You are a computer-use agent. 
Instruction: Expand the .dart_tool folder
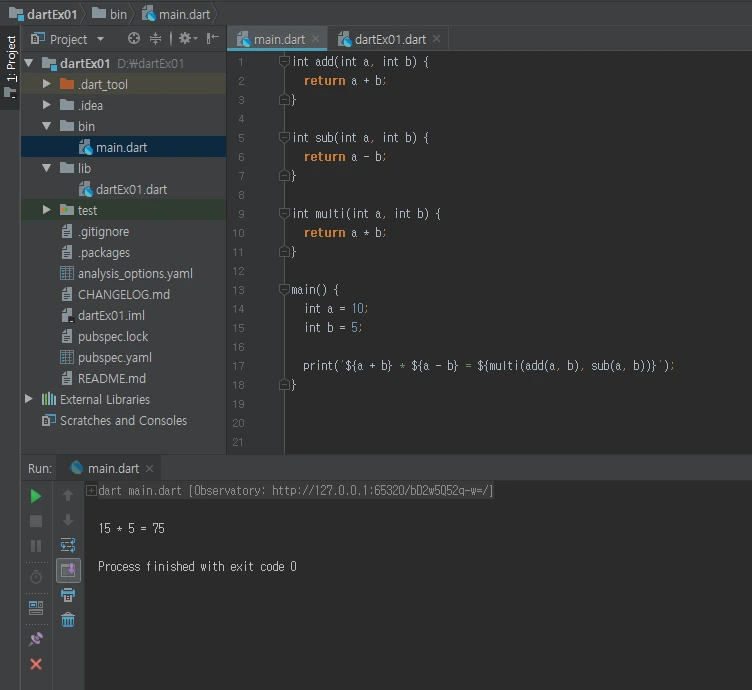(47, 84)
